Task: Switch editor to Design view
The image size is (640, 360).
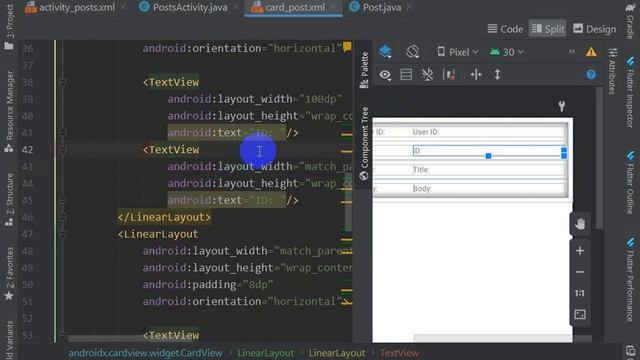Action: [x=595, y=29]
